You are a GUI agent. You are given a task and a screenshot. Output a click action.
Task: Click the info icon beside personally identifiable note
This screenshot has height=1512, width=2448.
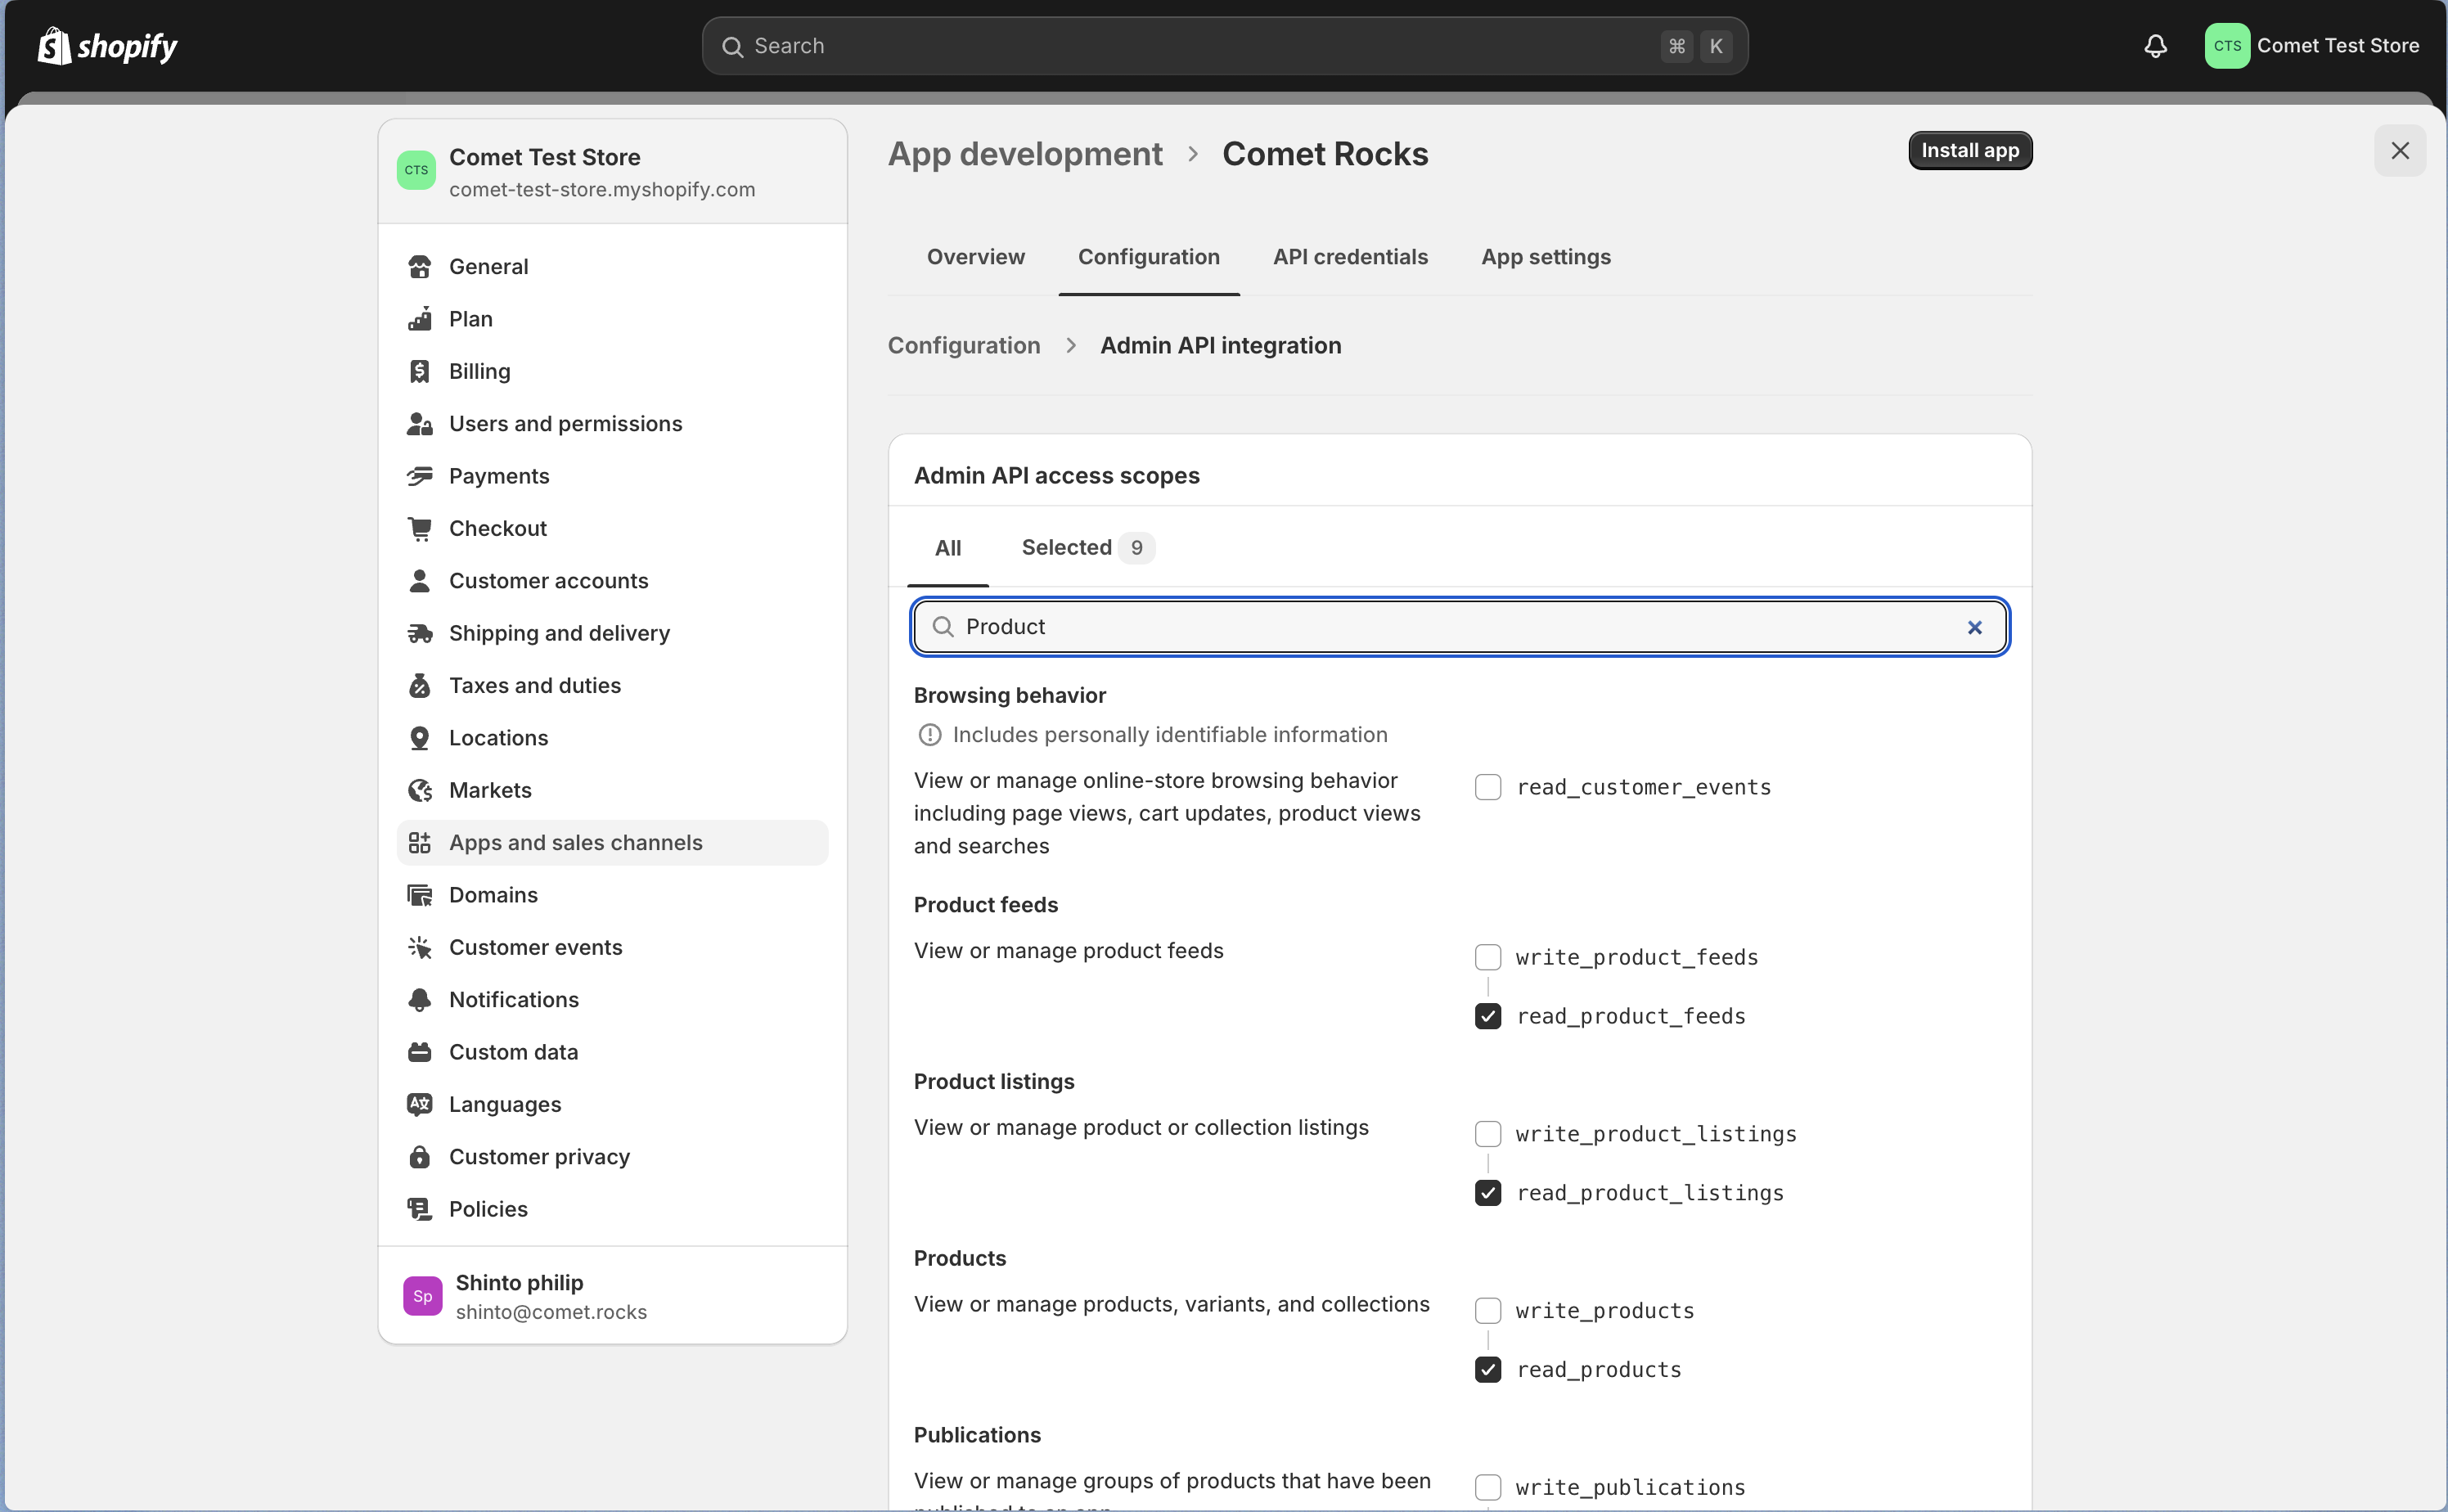pos(929,735)
